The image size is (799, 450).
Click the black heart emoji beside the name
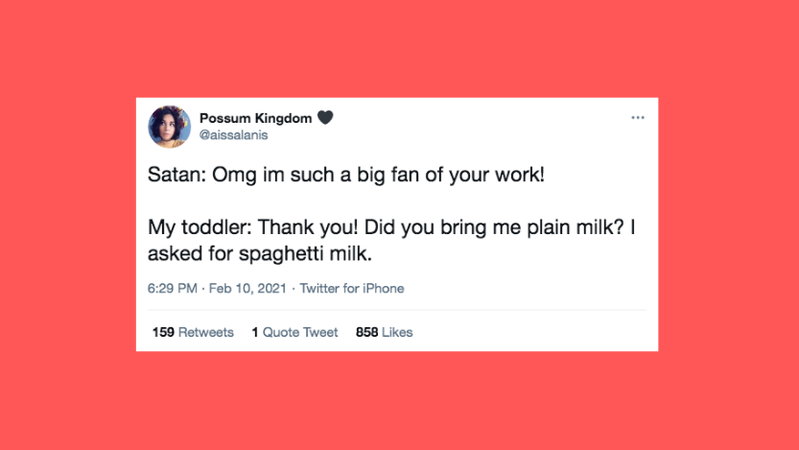pyautogui.click(x=325, y=117)
